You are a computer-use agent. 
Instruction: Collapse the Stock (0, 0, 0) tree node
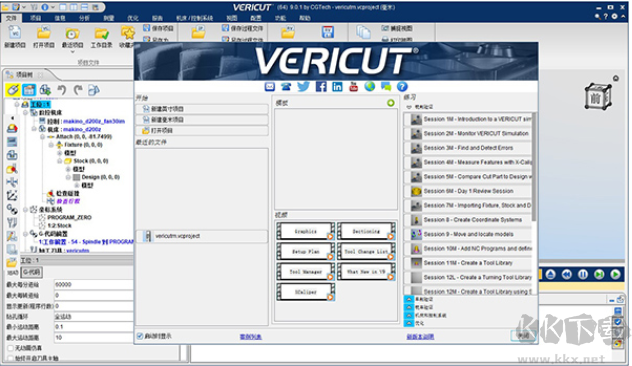pyautogui.click(x=59, y=161)
